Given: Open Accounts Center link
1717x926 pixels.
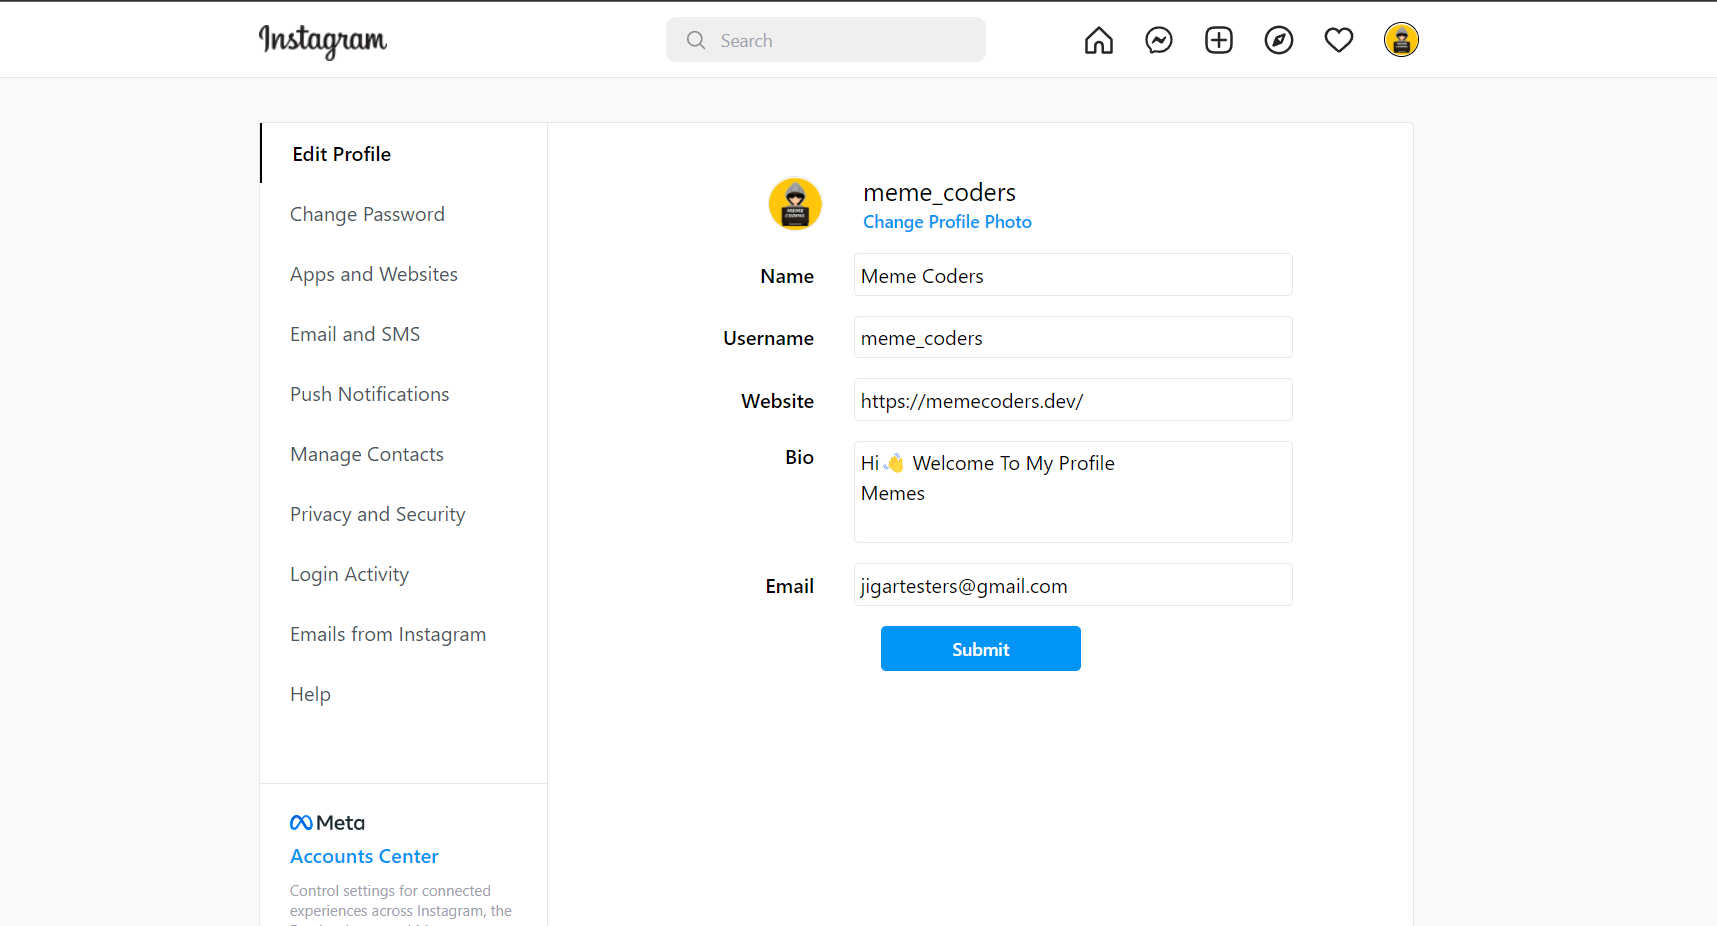Looking at the screenshot, I should [x=364, y=857].
